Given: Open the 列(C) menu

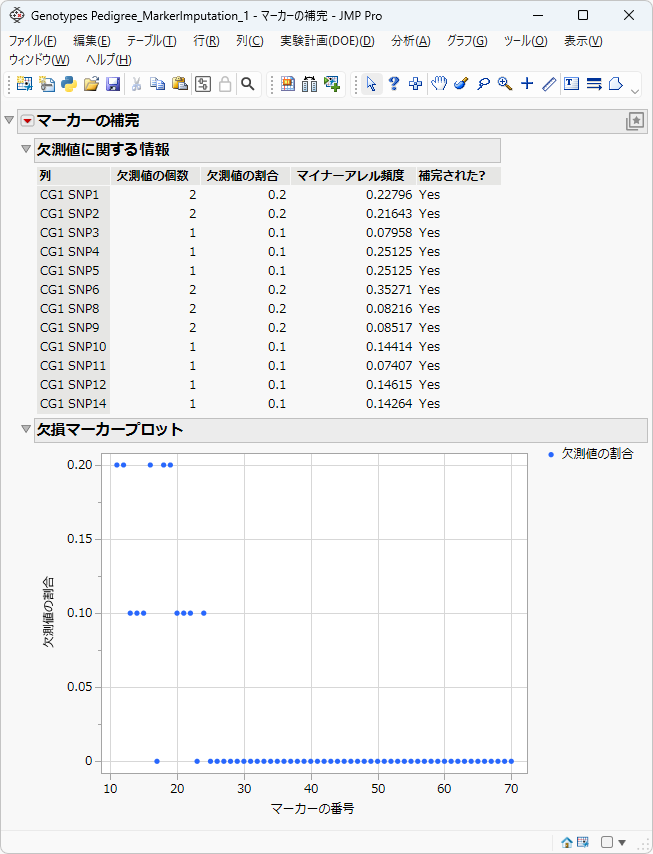Looking at the screenshot, I should click(x=250, y=41).
